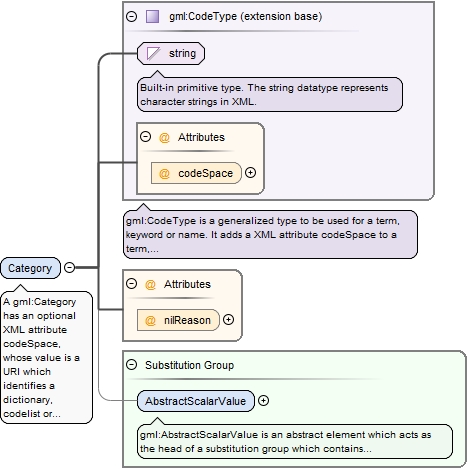Click the triangle simple-type icon in string node
Viewport: 468px width, 469px height.
click(153, 53)
